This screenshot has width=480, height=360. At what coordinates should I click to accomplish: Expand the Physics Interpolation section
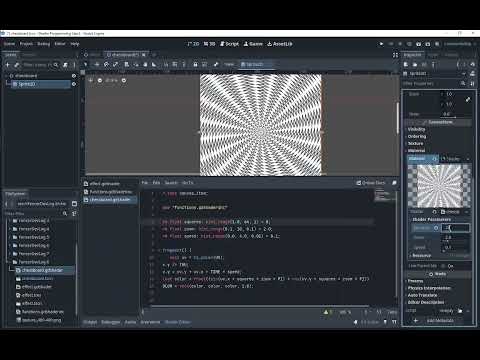tap(429, 288)
